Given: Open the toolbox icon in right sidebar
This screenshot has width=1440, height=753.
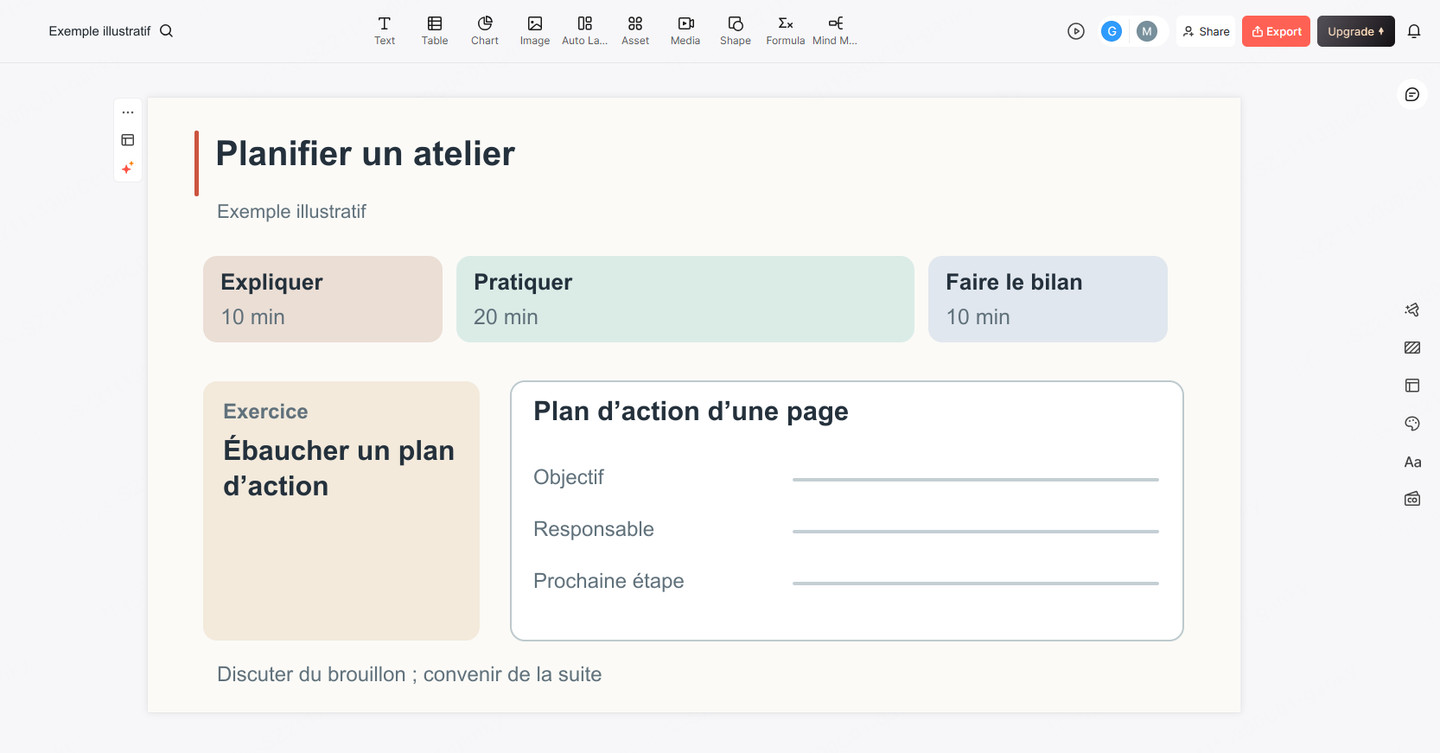Looking at the screenshot, I should 1412,499.
